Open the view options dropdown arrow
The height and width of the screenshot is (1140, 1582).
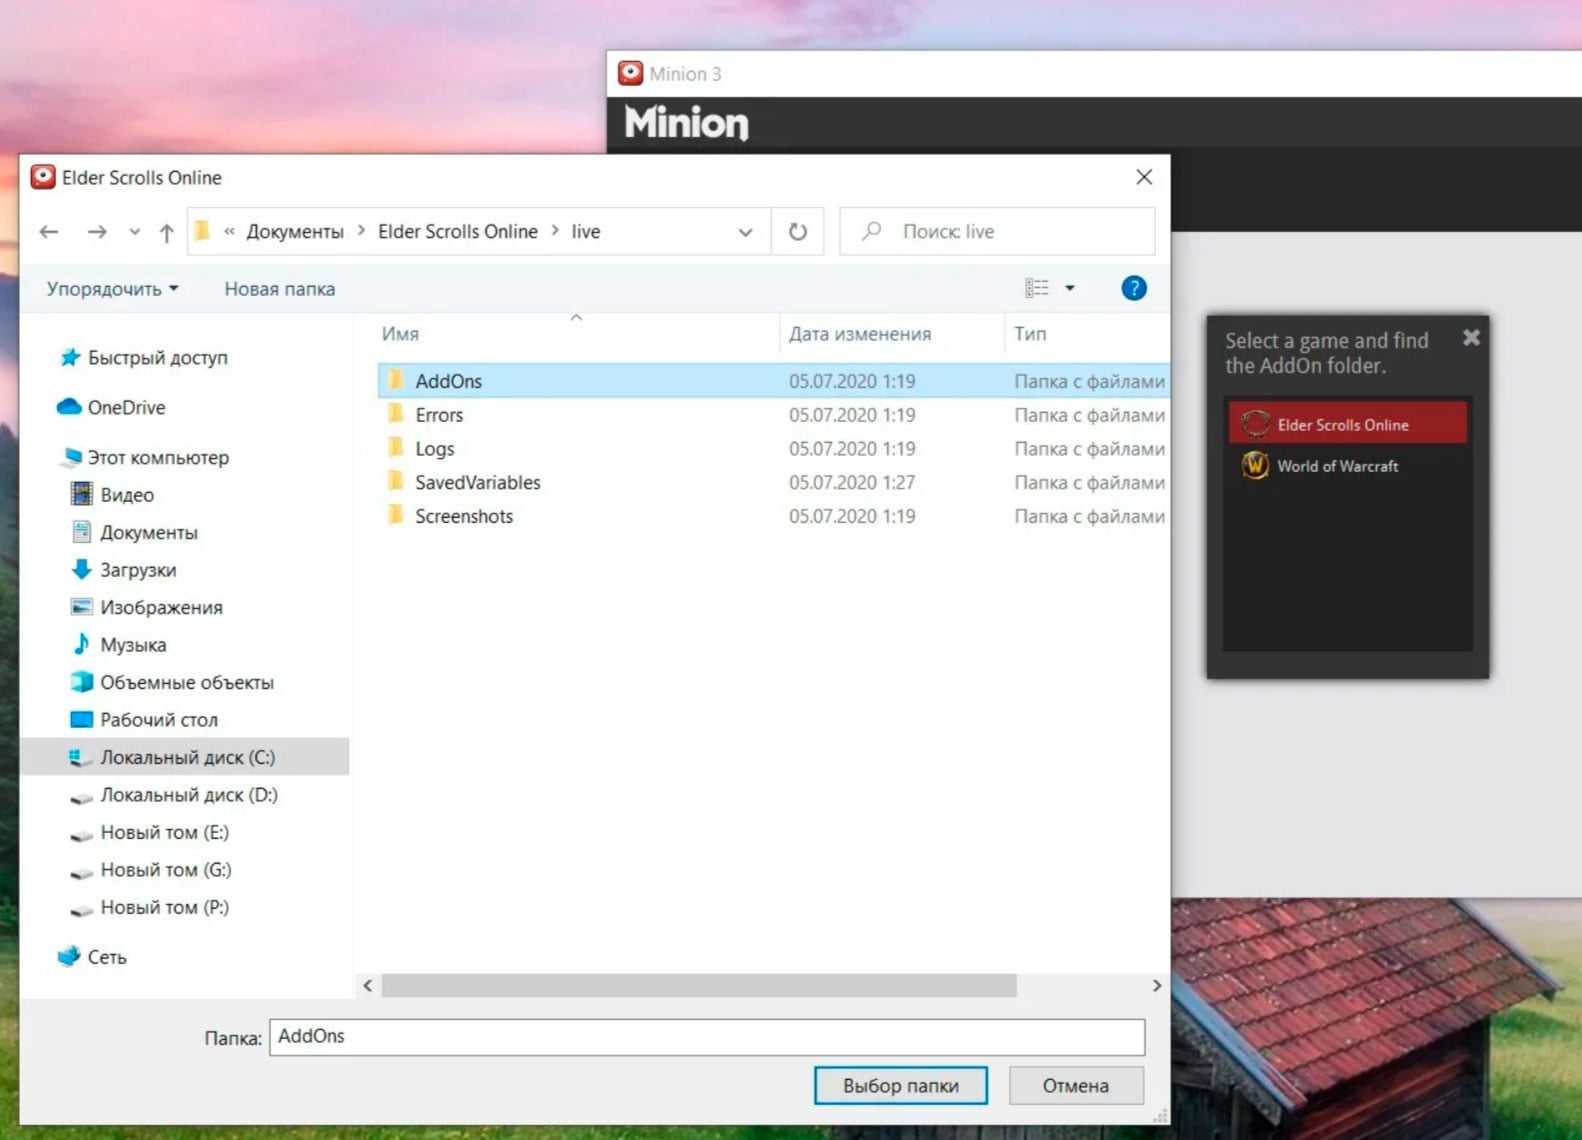click(1069, 289)
